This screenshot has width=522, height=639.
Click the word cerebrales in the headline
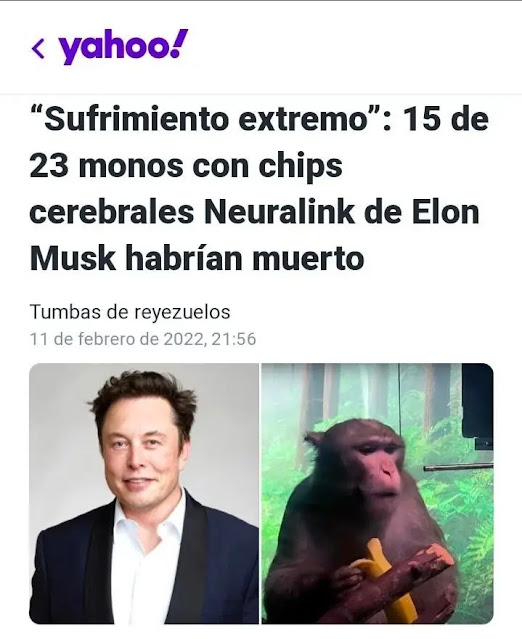(111, 213)
